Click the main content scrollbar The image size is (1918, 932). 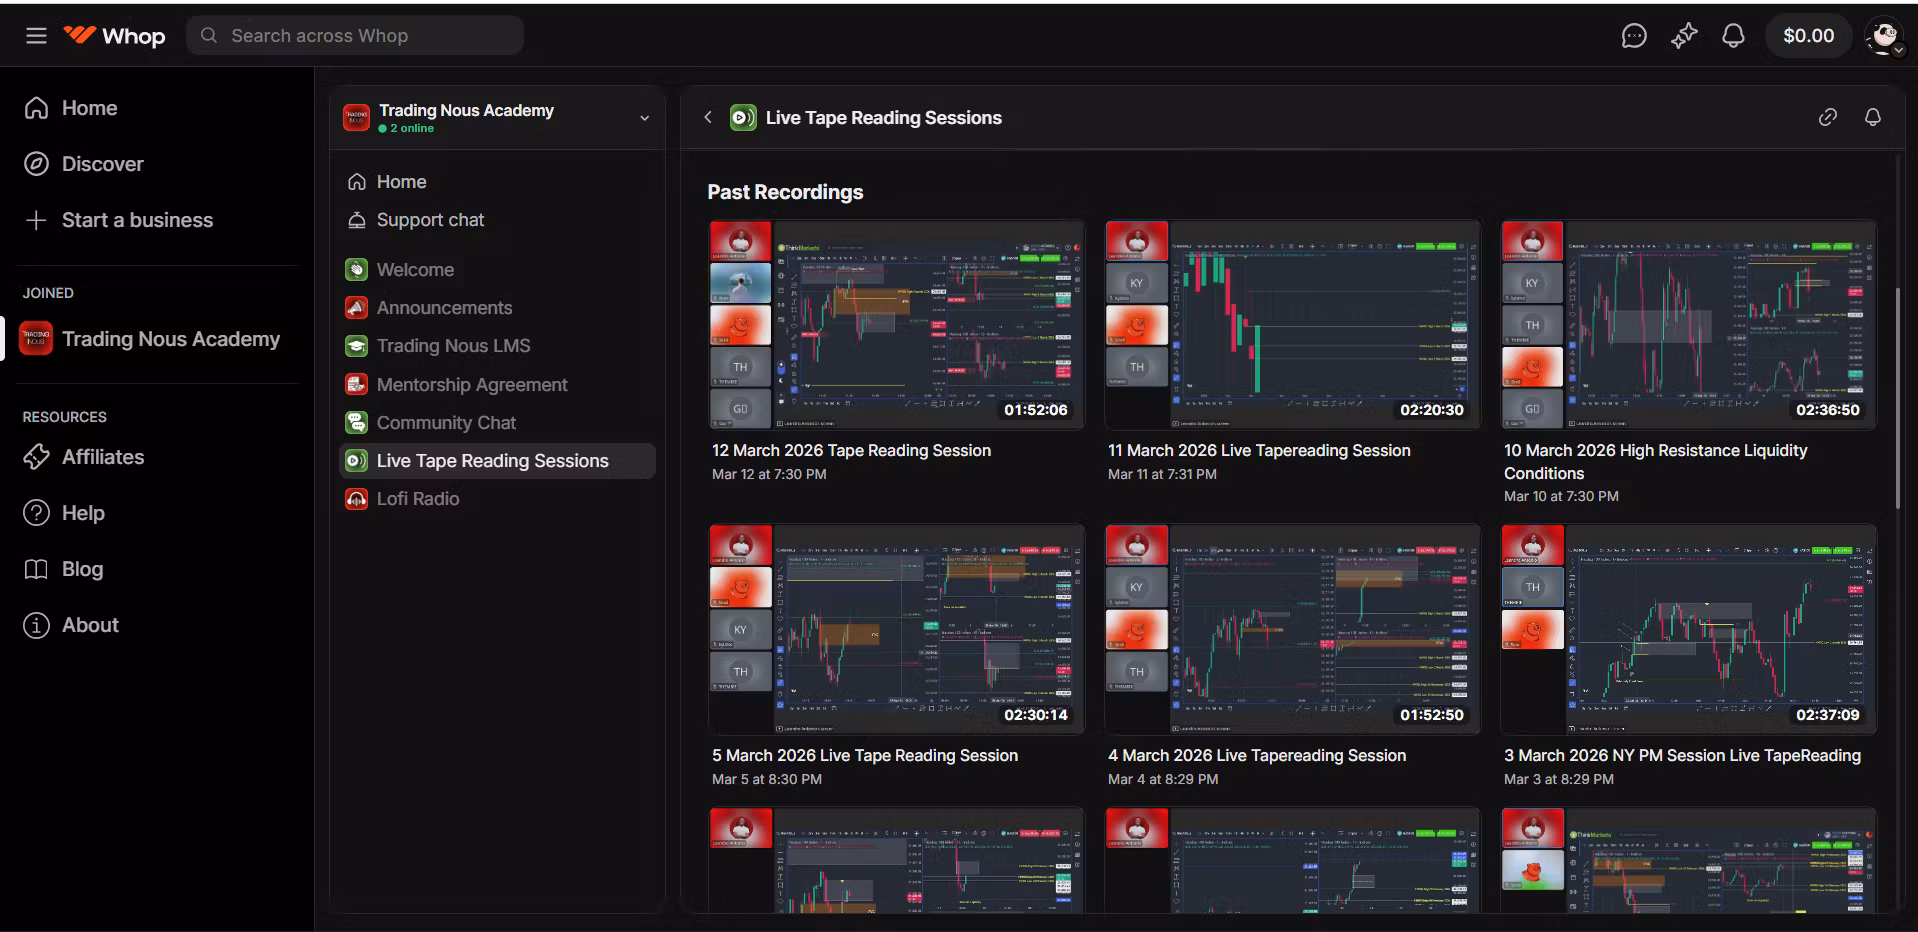1897,398
